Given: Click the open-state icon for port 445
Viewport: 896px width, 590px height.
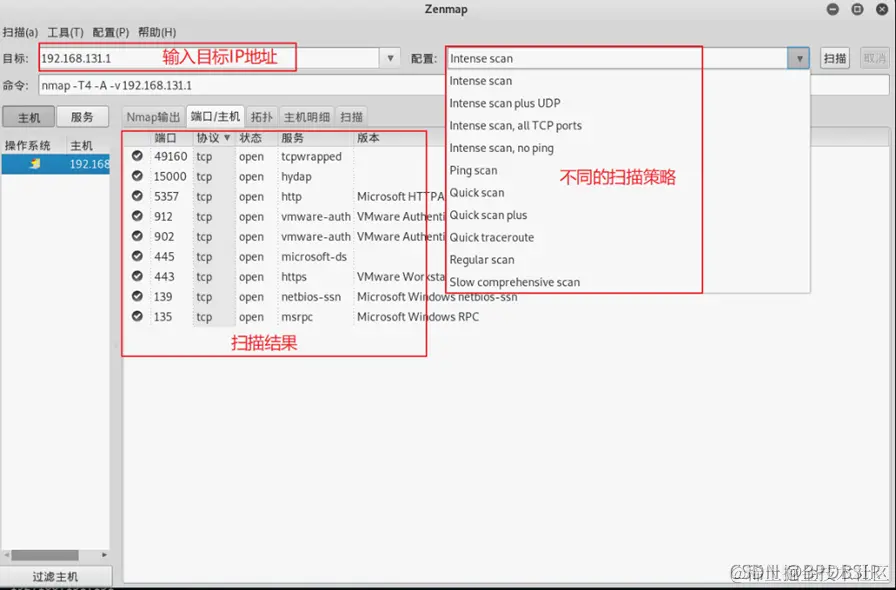Looking at the screenshot, I should [137, 256].
